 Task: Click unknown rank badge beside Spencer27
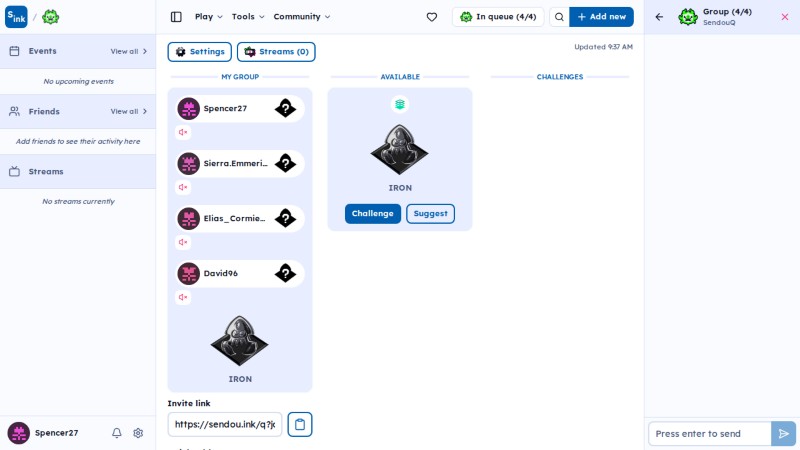tap(285, 108)
